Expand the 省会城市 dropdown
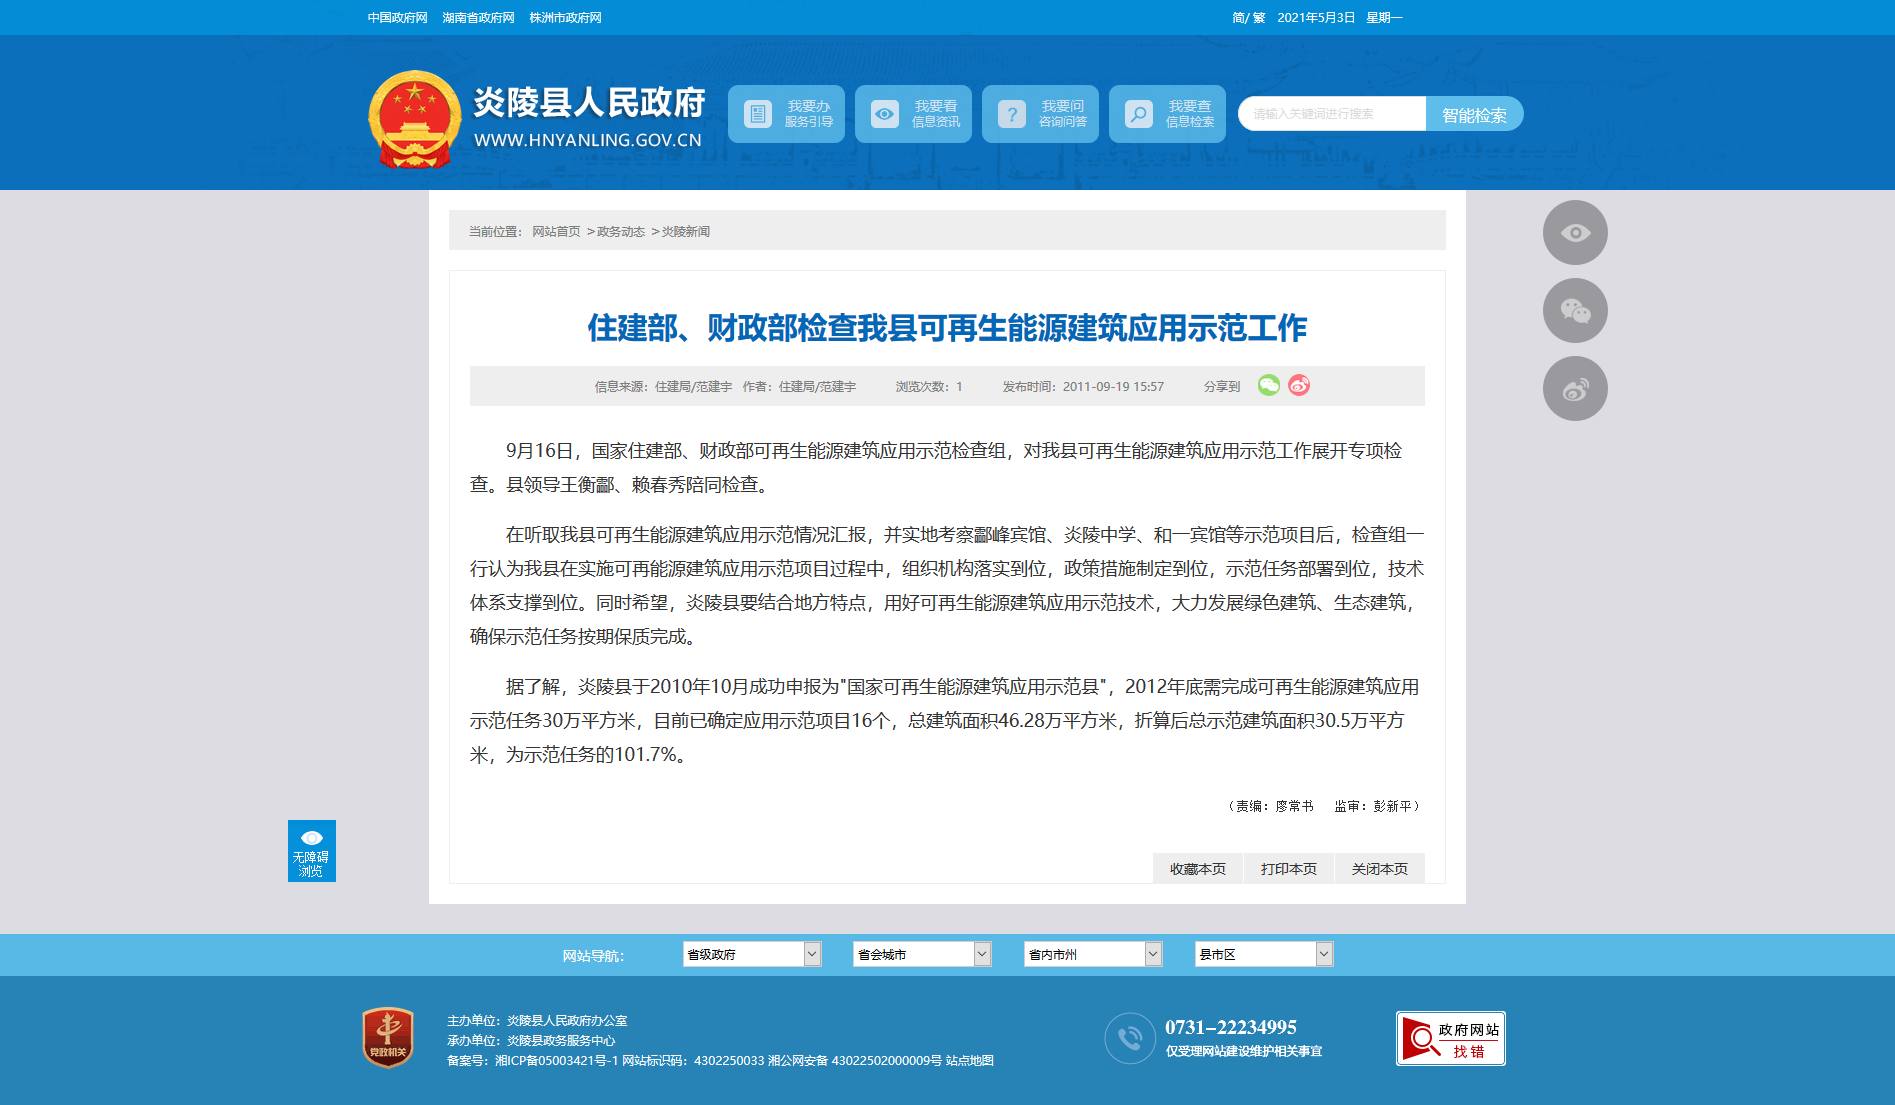Screen dimensions: 1895x1105 click(x=922, y=954)
